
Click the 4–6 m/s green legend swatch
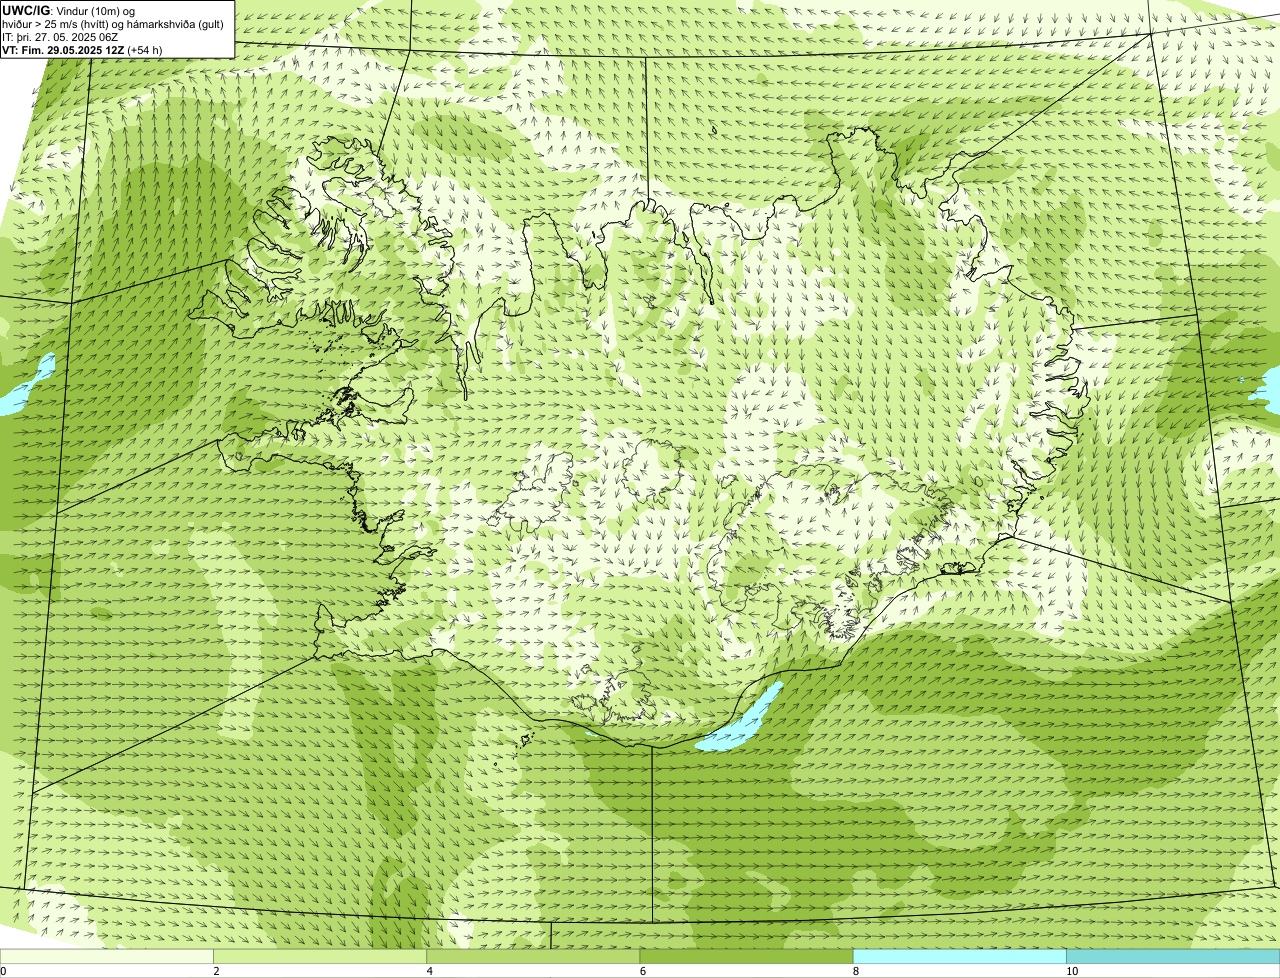coord(533,957)
